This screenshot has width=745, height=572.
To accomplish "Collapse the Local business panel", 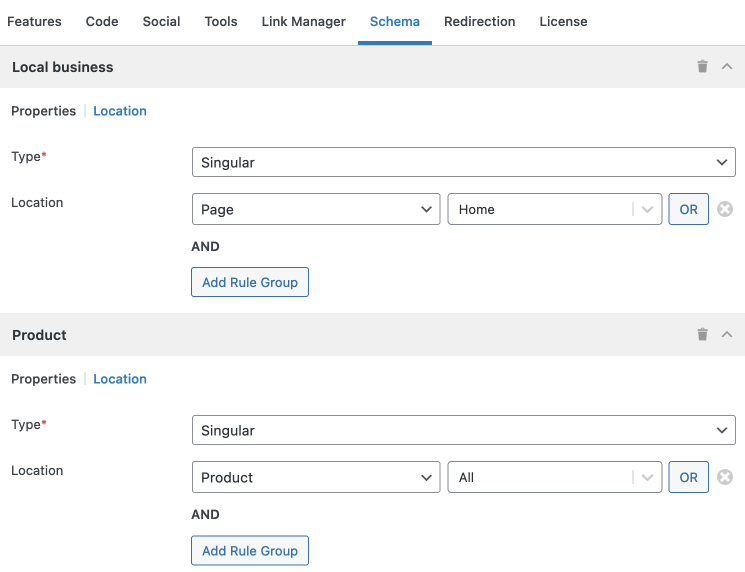I will [x=727, y=67].
